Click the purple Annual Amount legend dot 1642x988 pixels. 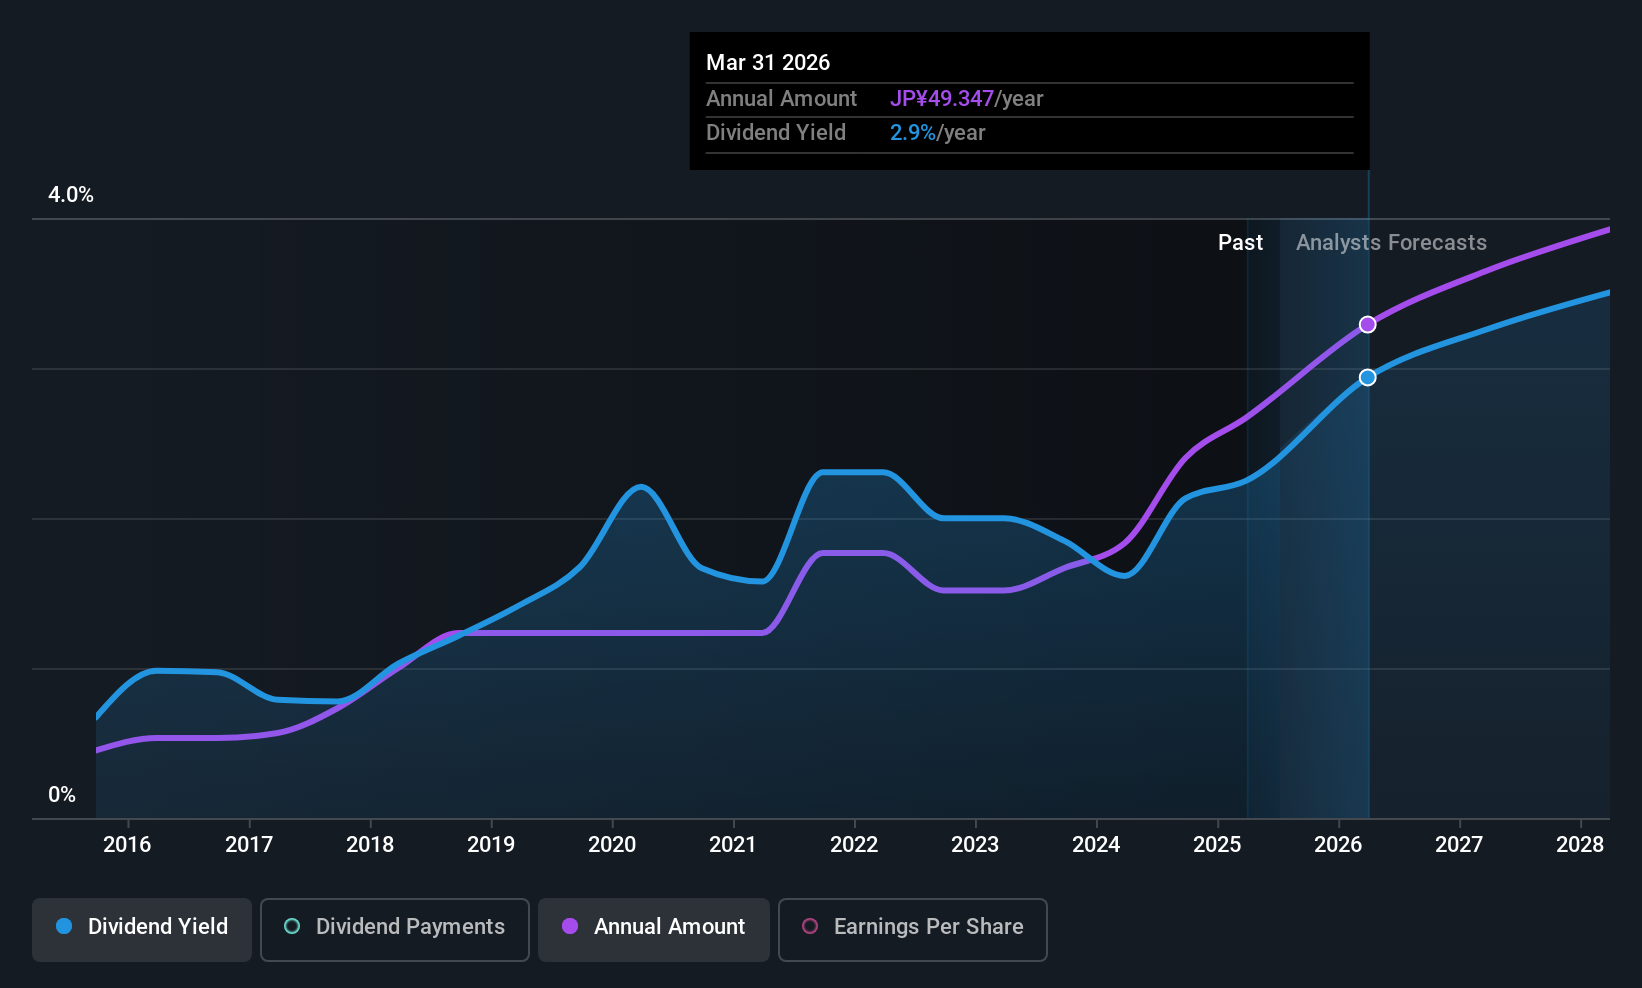coord(570,926)
